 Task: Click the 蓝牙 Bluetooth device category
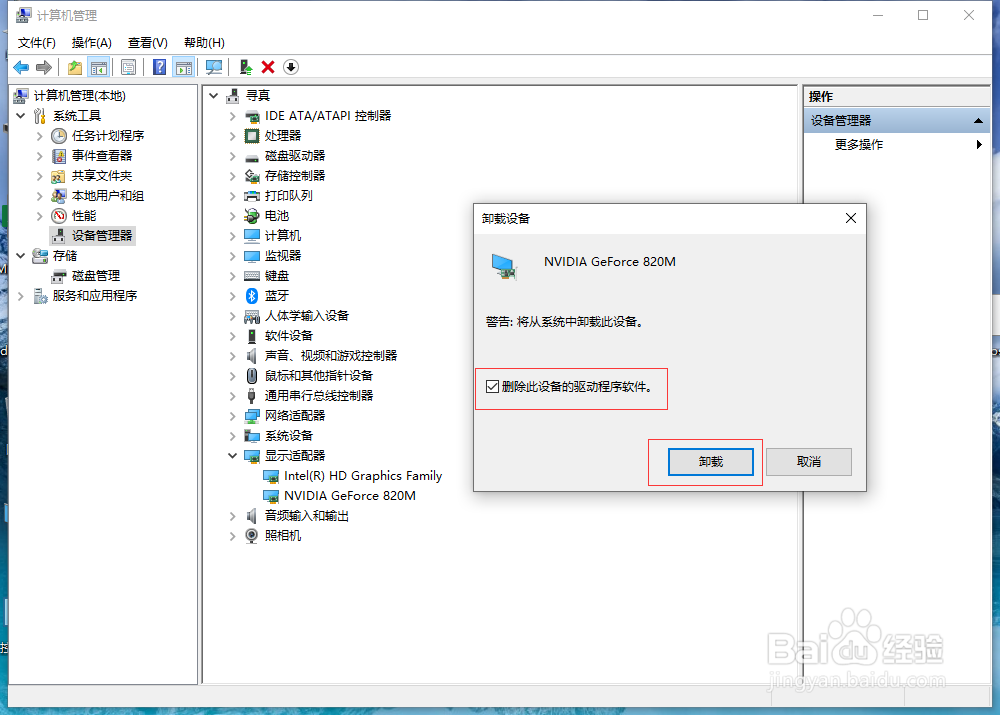click(x=277, y=295)
